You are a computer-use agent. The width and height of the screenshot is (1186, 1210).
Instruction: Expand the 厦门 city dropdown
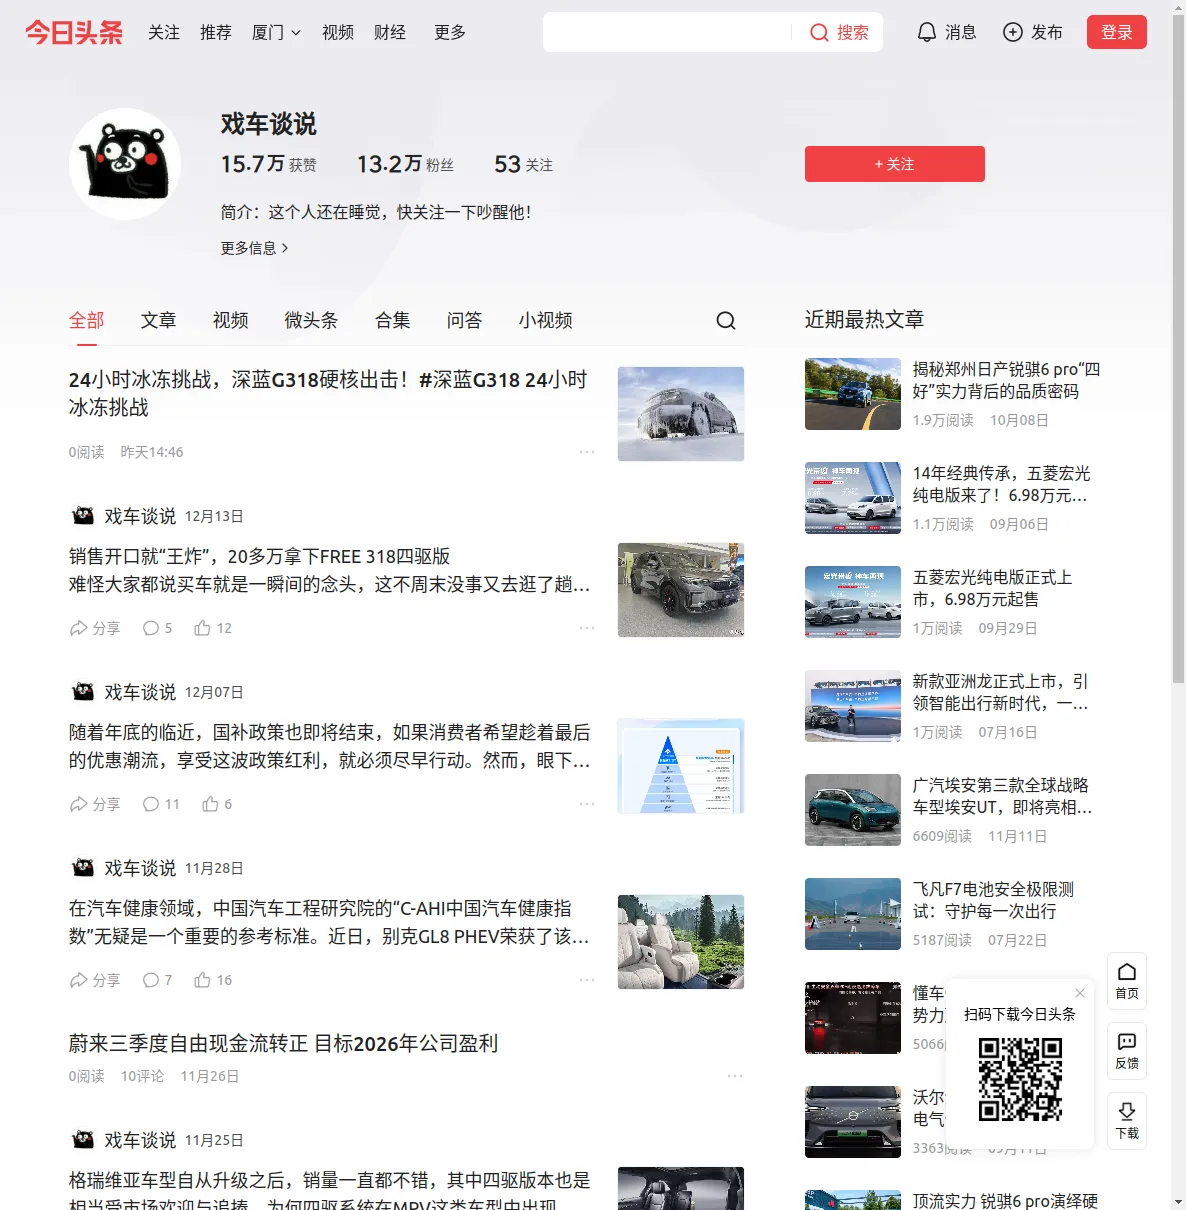point(276,33)
